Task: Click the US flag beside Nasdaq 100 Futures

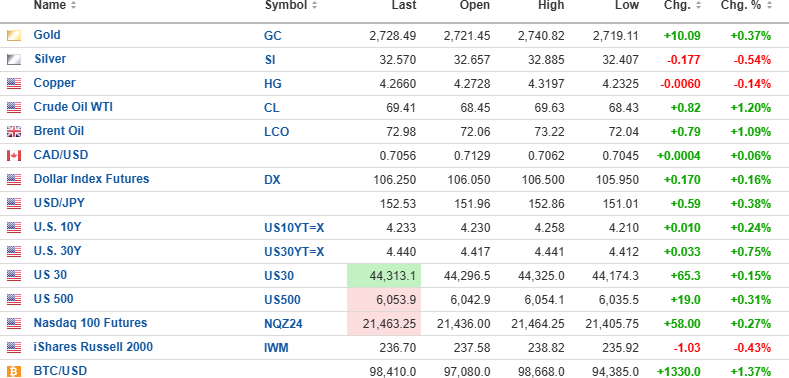Action: click(x=14, y=323)
